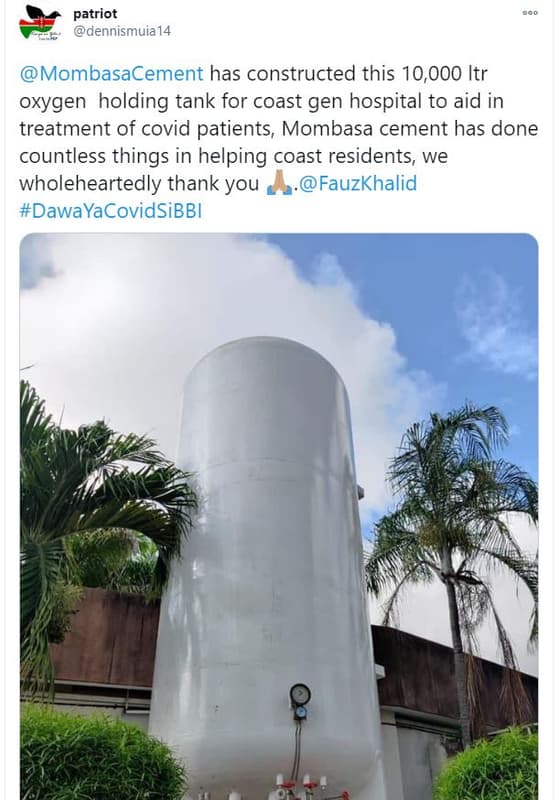Follow the #DawaYaCovidSiBBI hashtag

111,211
